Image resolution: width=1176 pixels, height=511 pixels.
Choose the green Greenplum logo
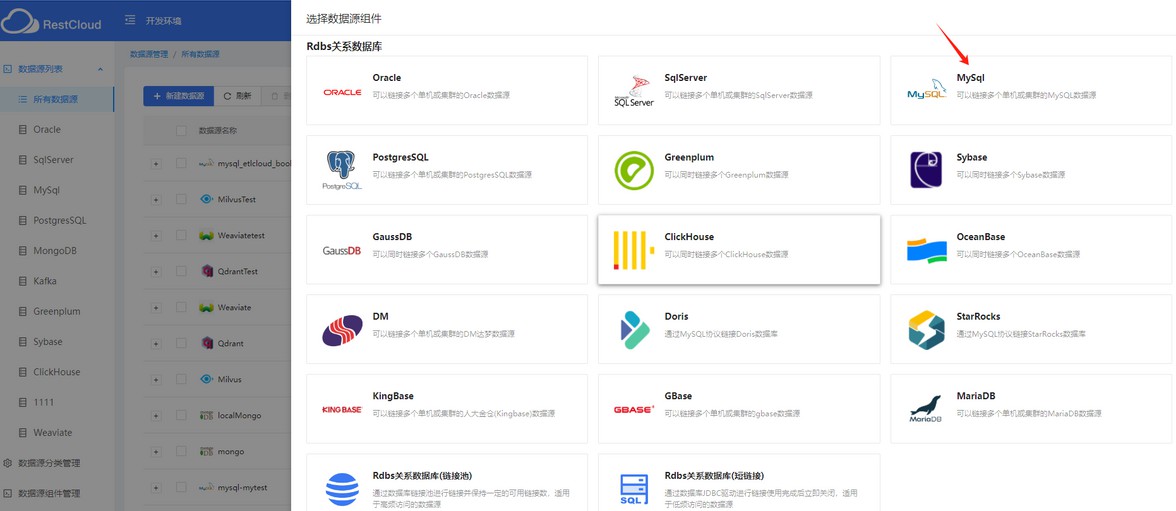click(x=634, y=170)
